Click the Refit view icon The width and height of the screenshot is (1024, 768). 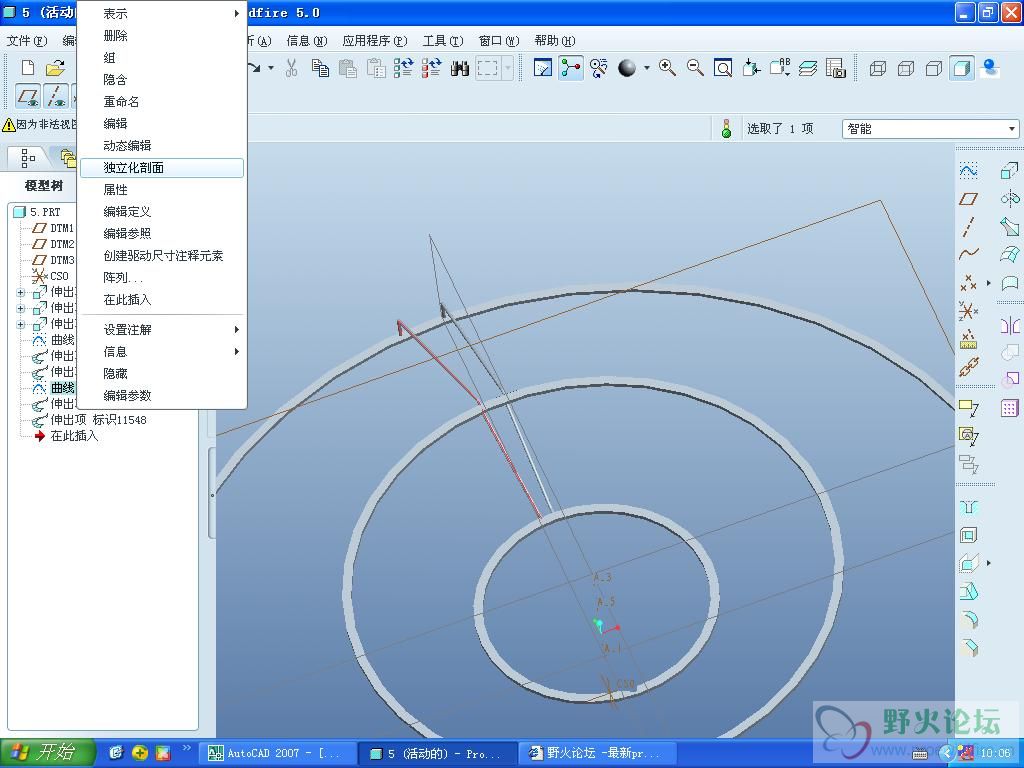(x=723, y=68)
